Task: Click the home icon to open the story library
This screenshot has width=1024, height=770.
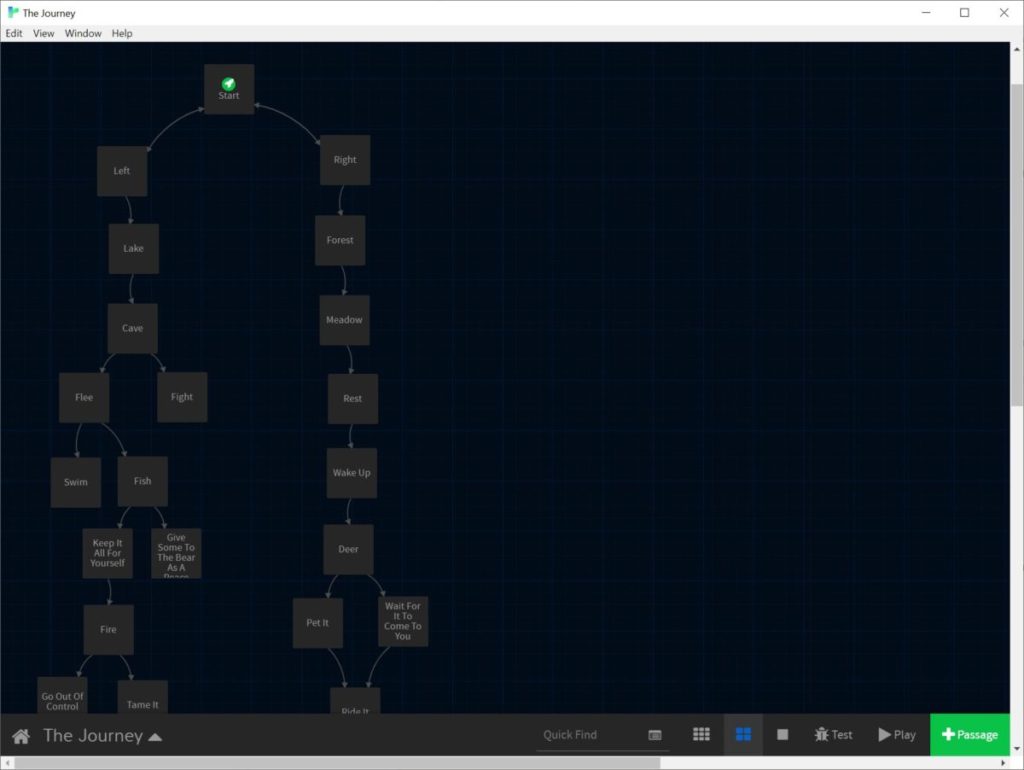Action: coord(20,736)
